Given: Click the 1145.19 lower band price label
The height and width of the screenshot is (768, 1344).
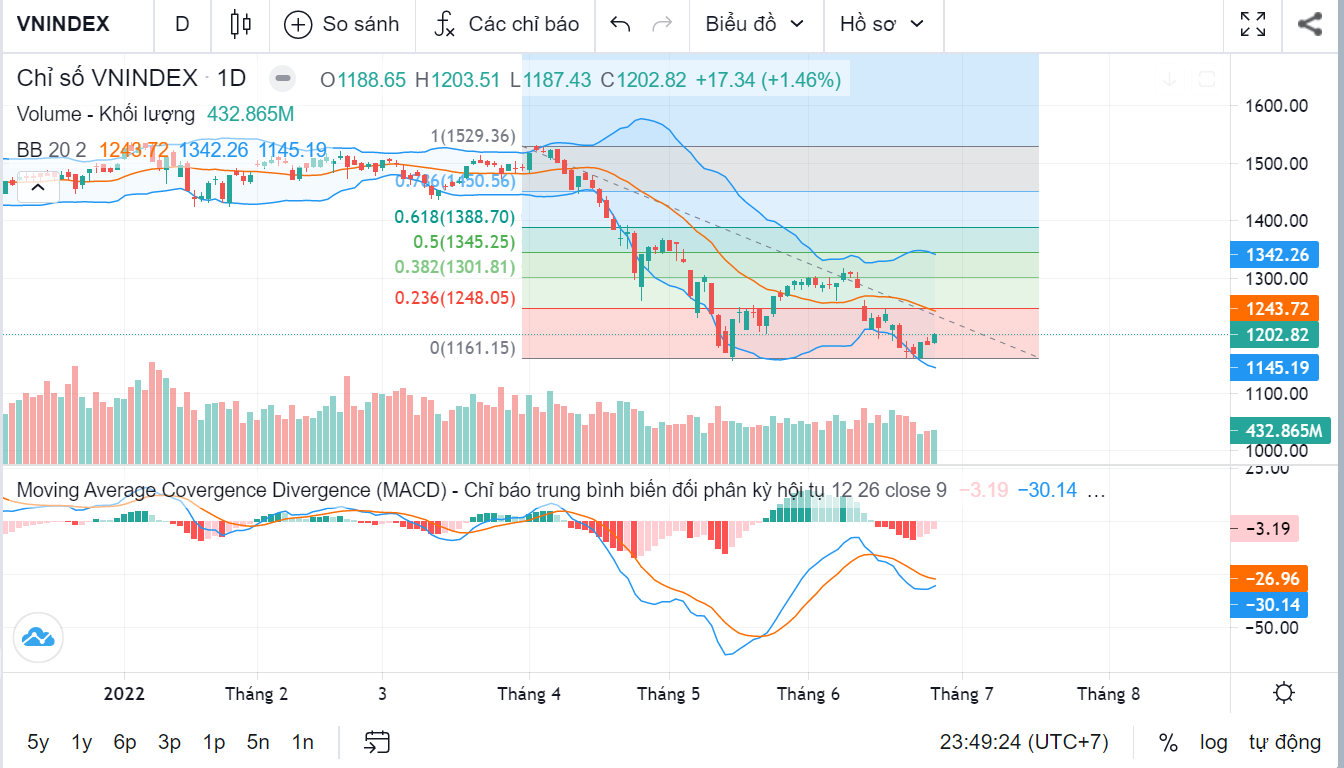Looking at the screenshot, I should tap(1276, 368).
